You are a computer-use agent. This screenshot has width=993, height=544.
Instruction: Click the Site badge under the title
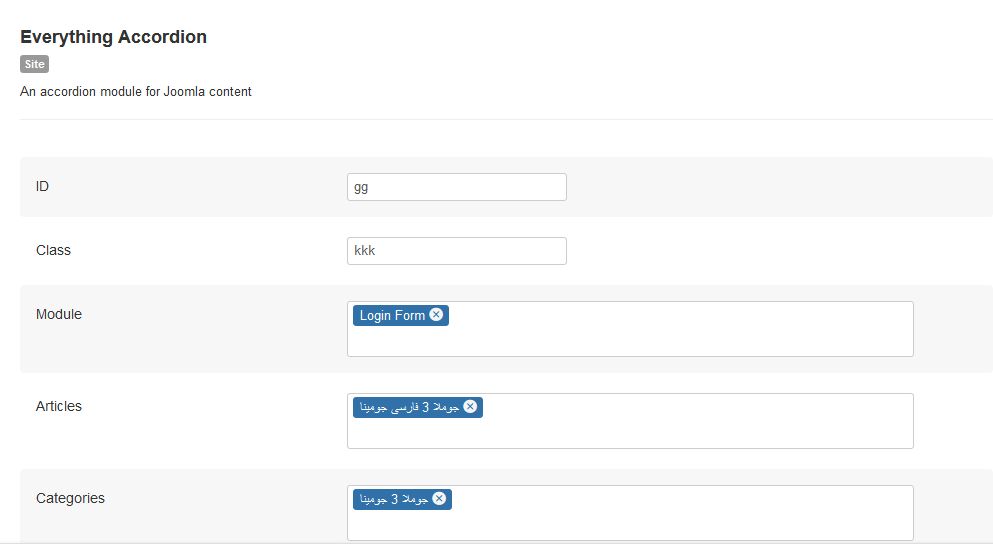point(34,64)
